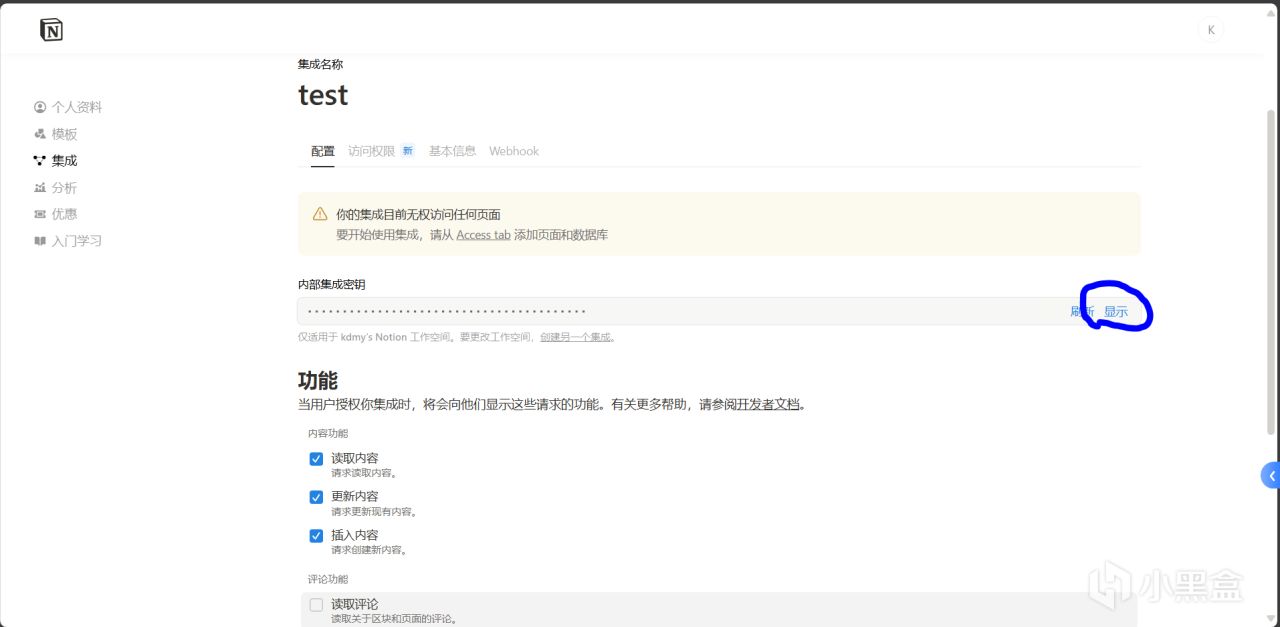Click the 个人资料 profile icon
Image resolution: width=1280 pixels, height=627 pixels.
coord(40,107)
